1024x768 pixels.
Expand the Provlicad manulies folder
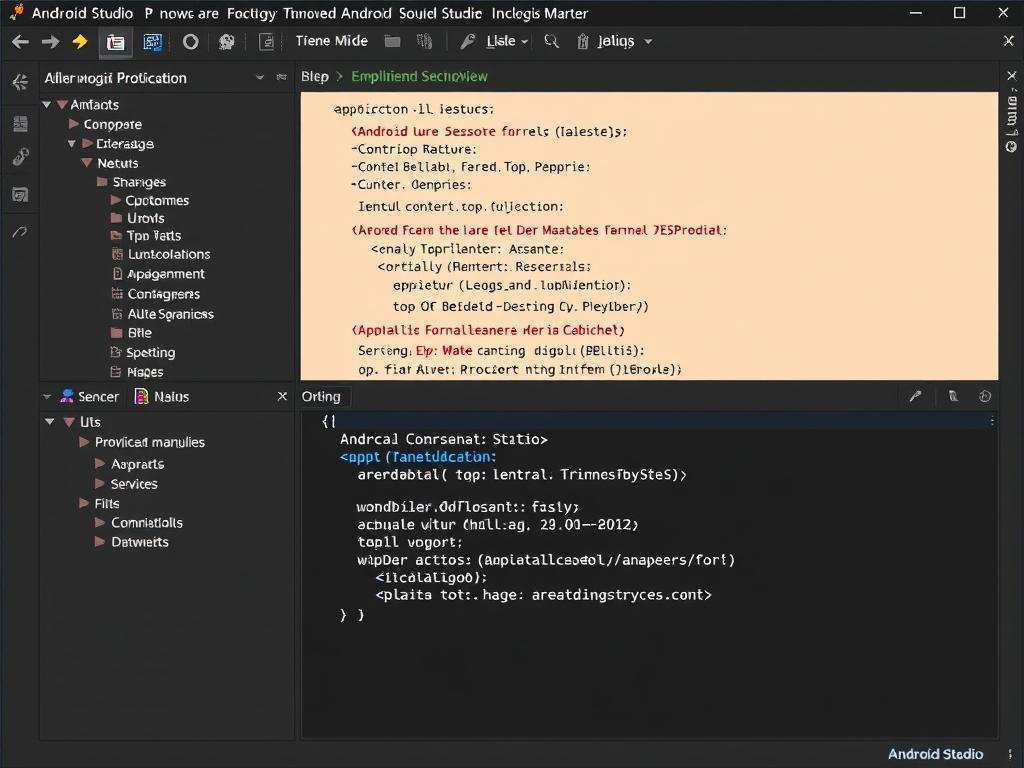pyautogui.click(x=85, y=442)
